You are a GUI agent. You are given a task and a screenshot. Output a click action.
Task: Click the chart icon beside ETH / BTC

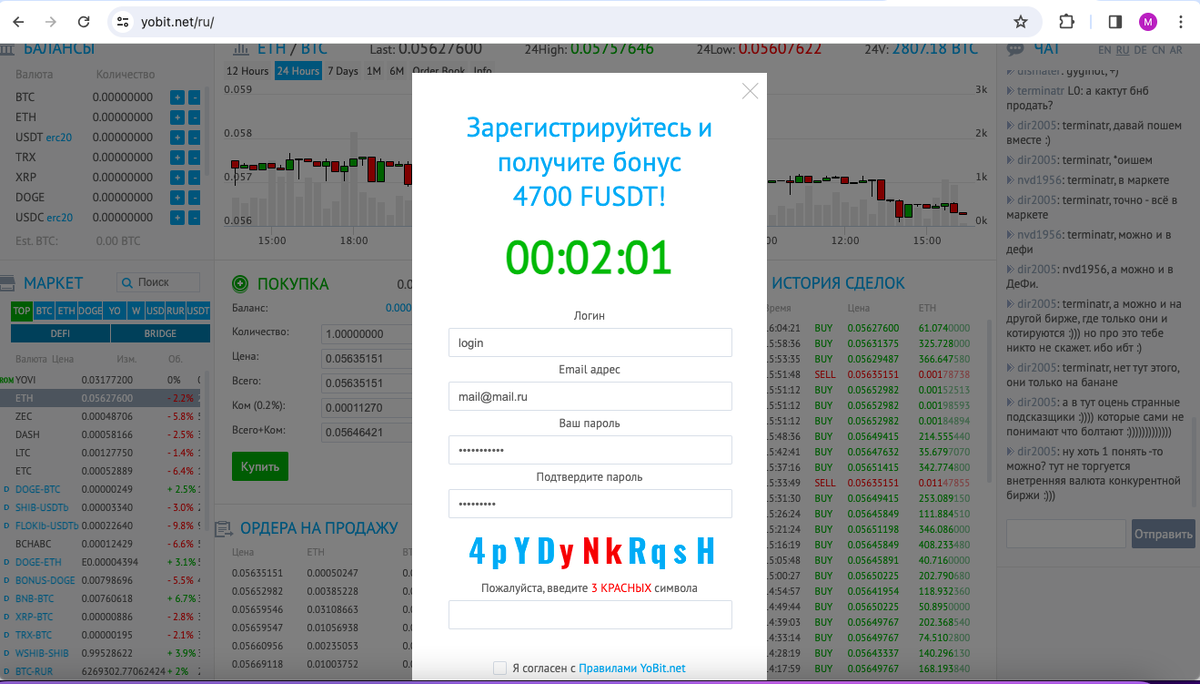(240, 49)
